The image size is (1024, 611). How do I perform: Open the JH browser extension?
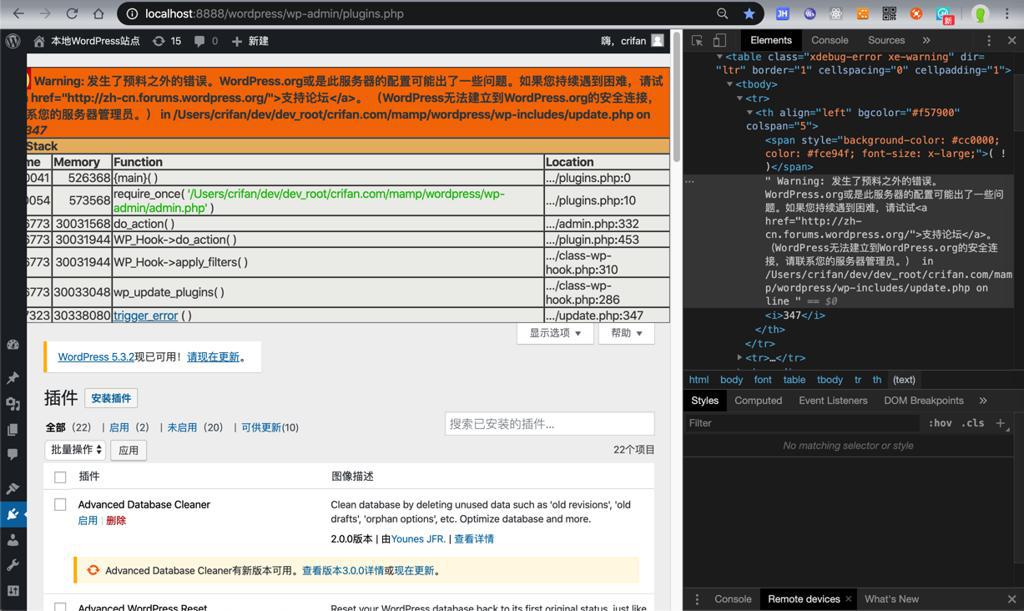coord(782,14)
